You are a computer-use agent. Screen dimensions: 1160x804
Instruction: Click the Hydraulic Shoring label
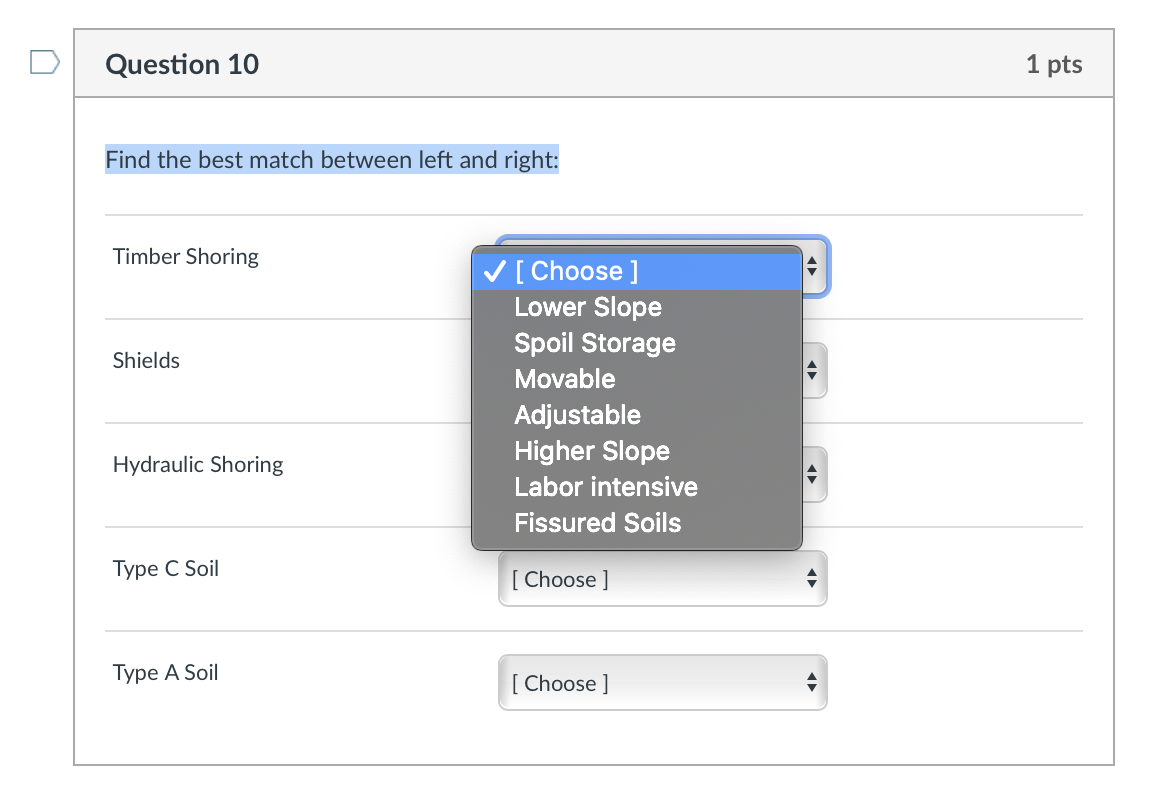(x=198, y=465)
